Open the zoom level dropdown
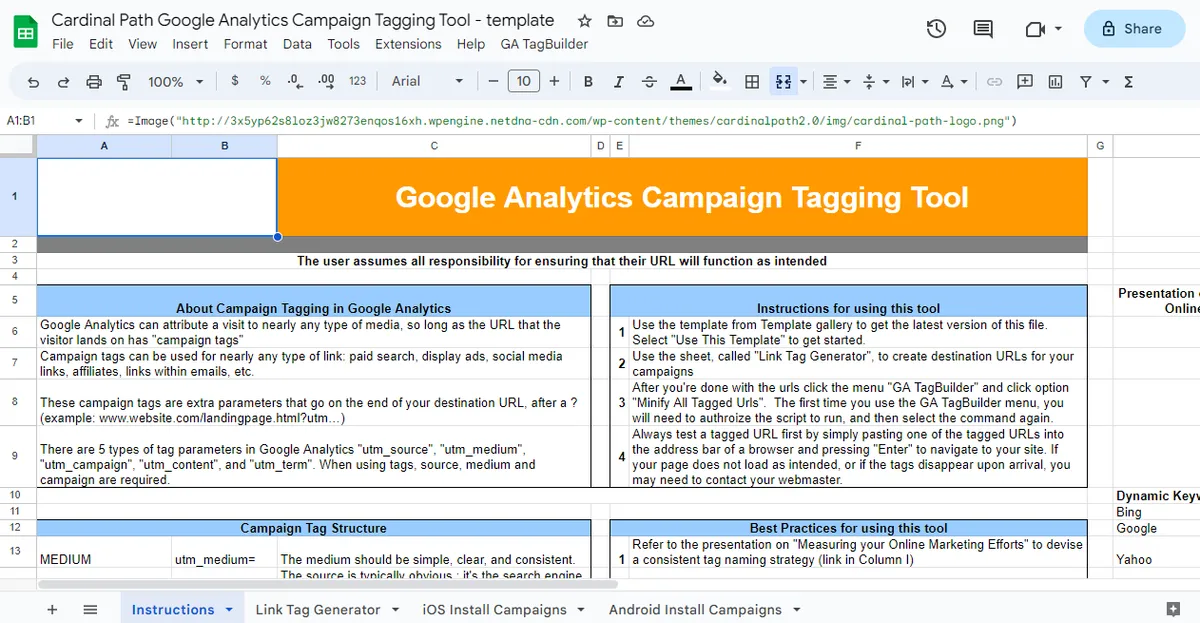 (x=175, y=81)
